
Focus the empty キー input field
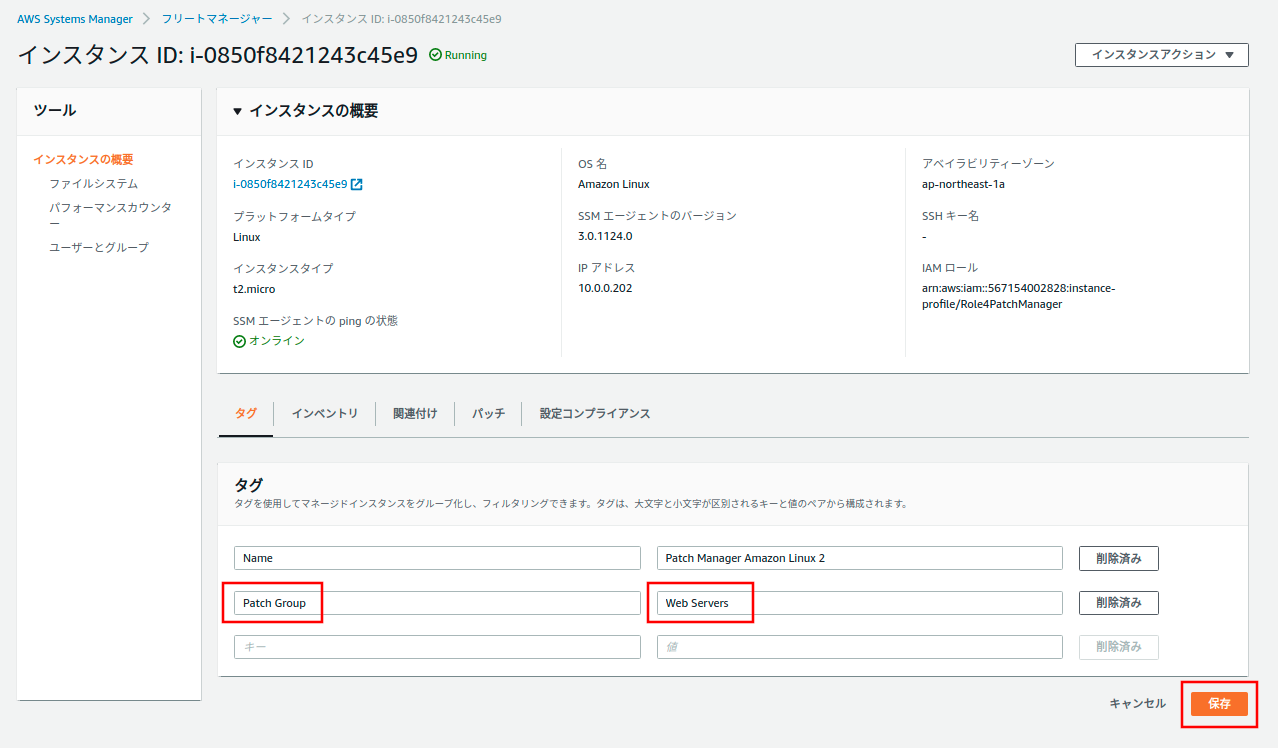tap(437, 647)
